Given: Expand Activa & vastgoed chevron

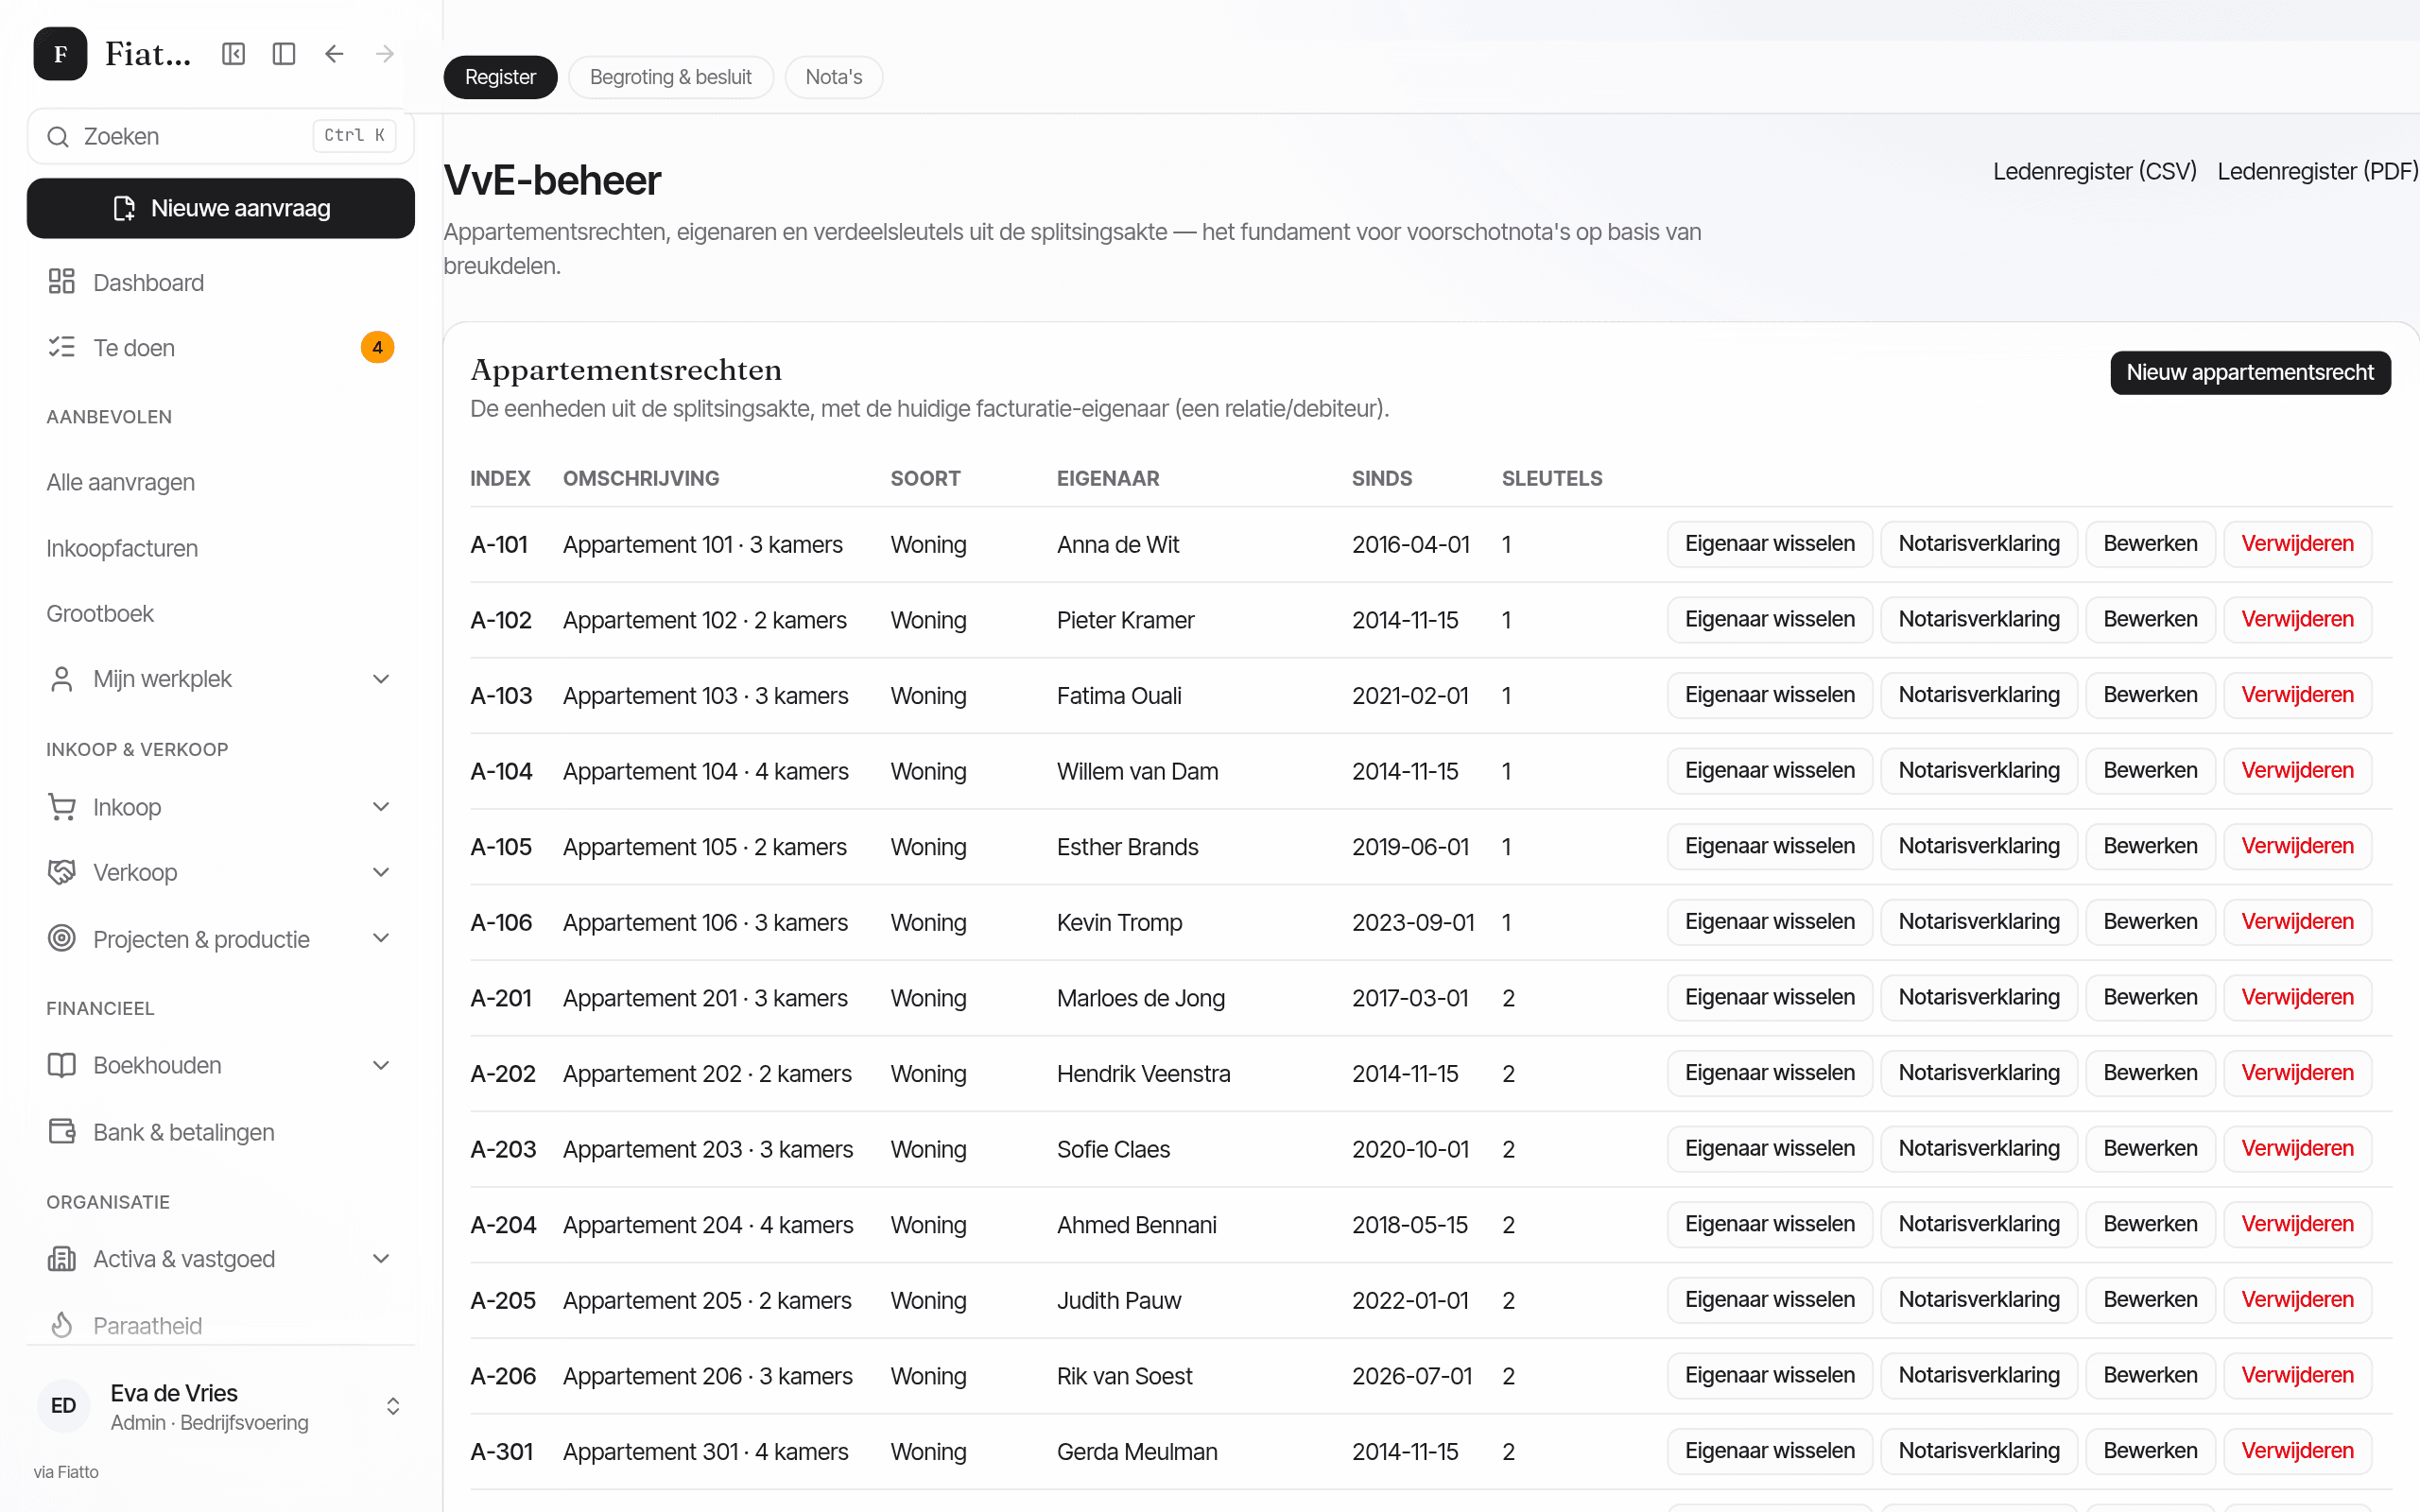Looking at the screenshot, I should (381, 1259).
